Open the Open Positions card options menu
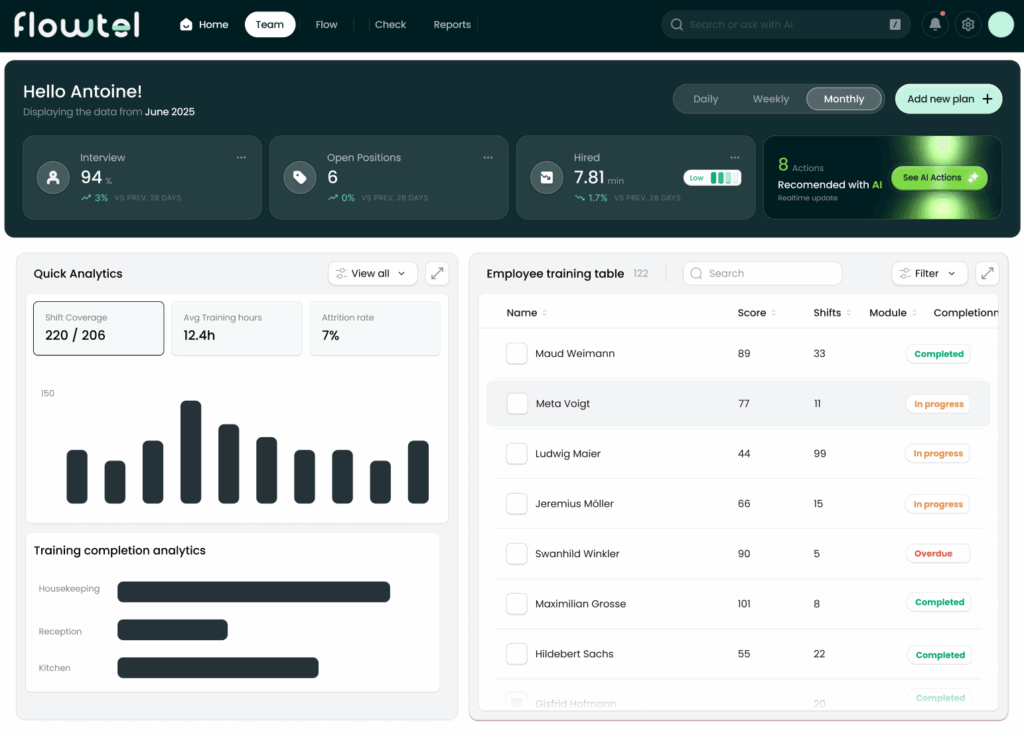 (x=488, y=158)
